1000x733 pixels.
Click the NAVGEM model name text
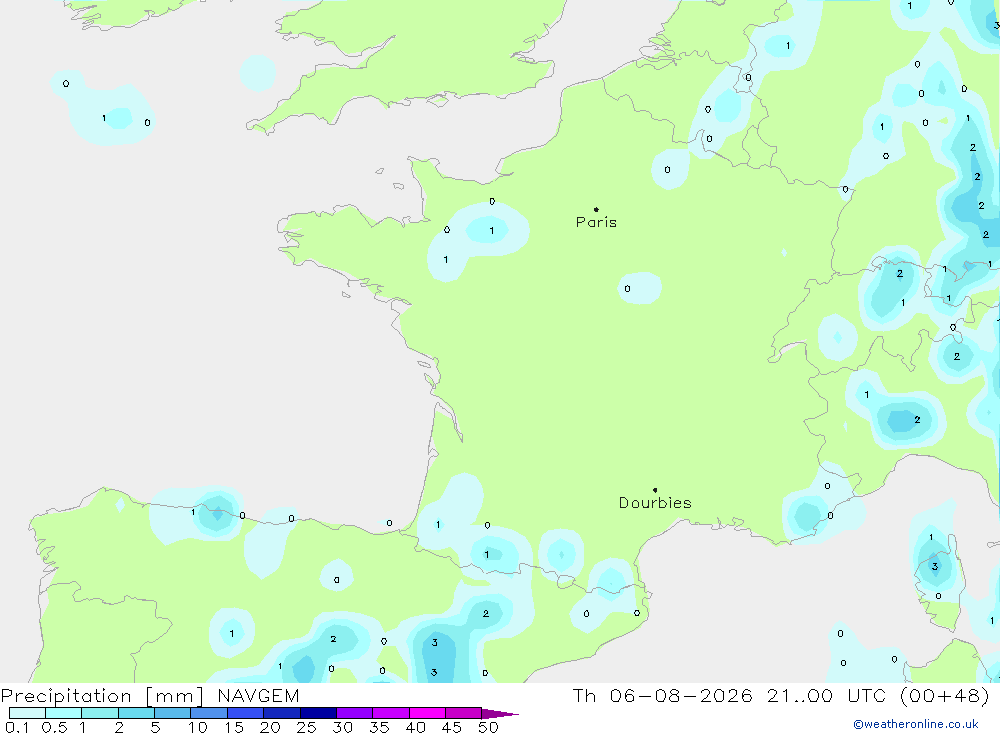pos(258,696)
